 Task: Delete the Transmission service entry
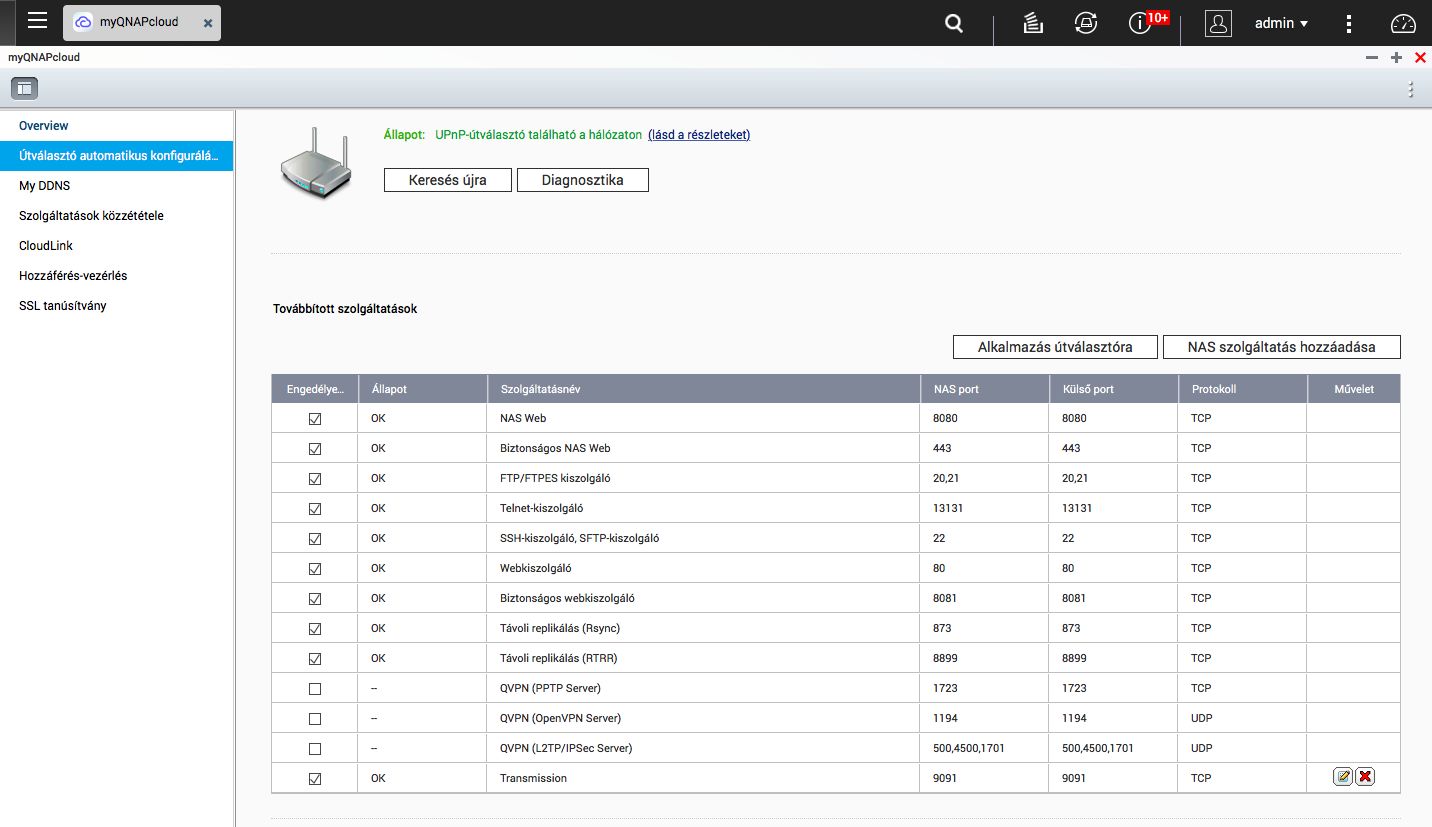pyautogui.click(x=1365, y=777)
